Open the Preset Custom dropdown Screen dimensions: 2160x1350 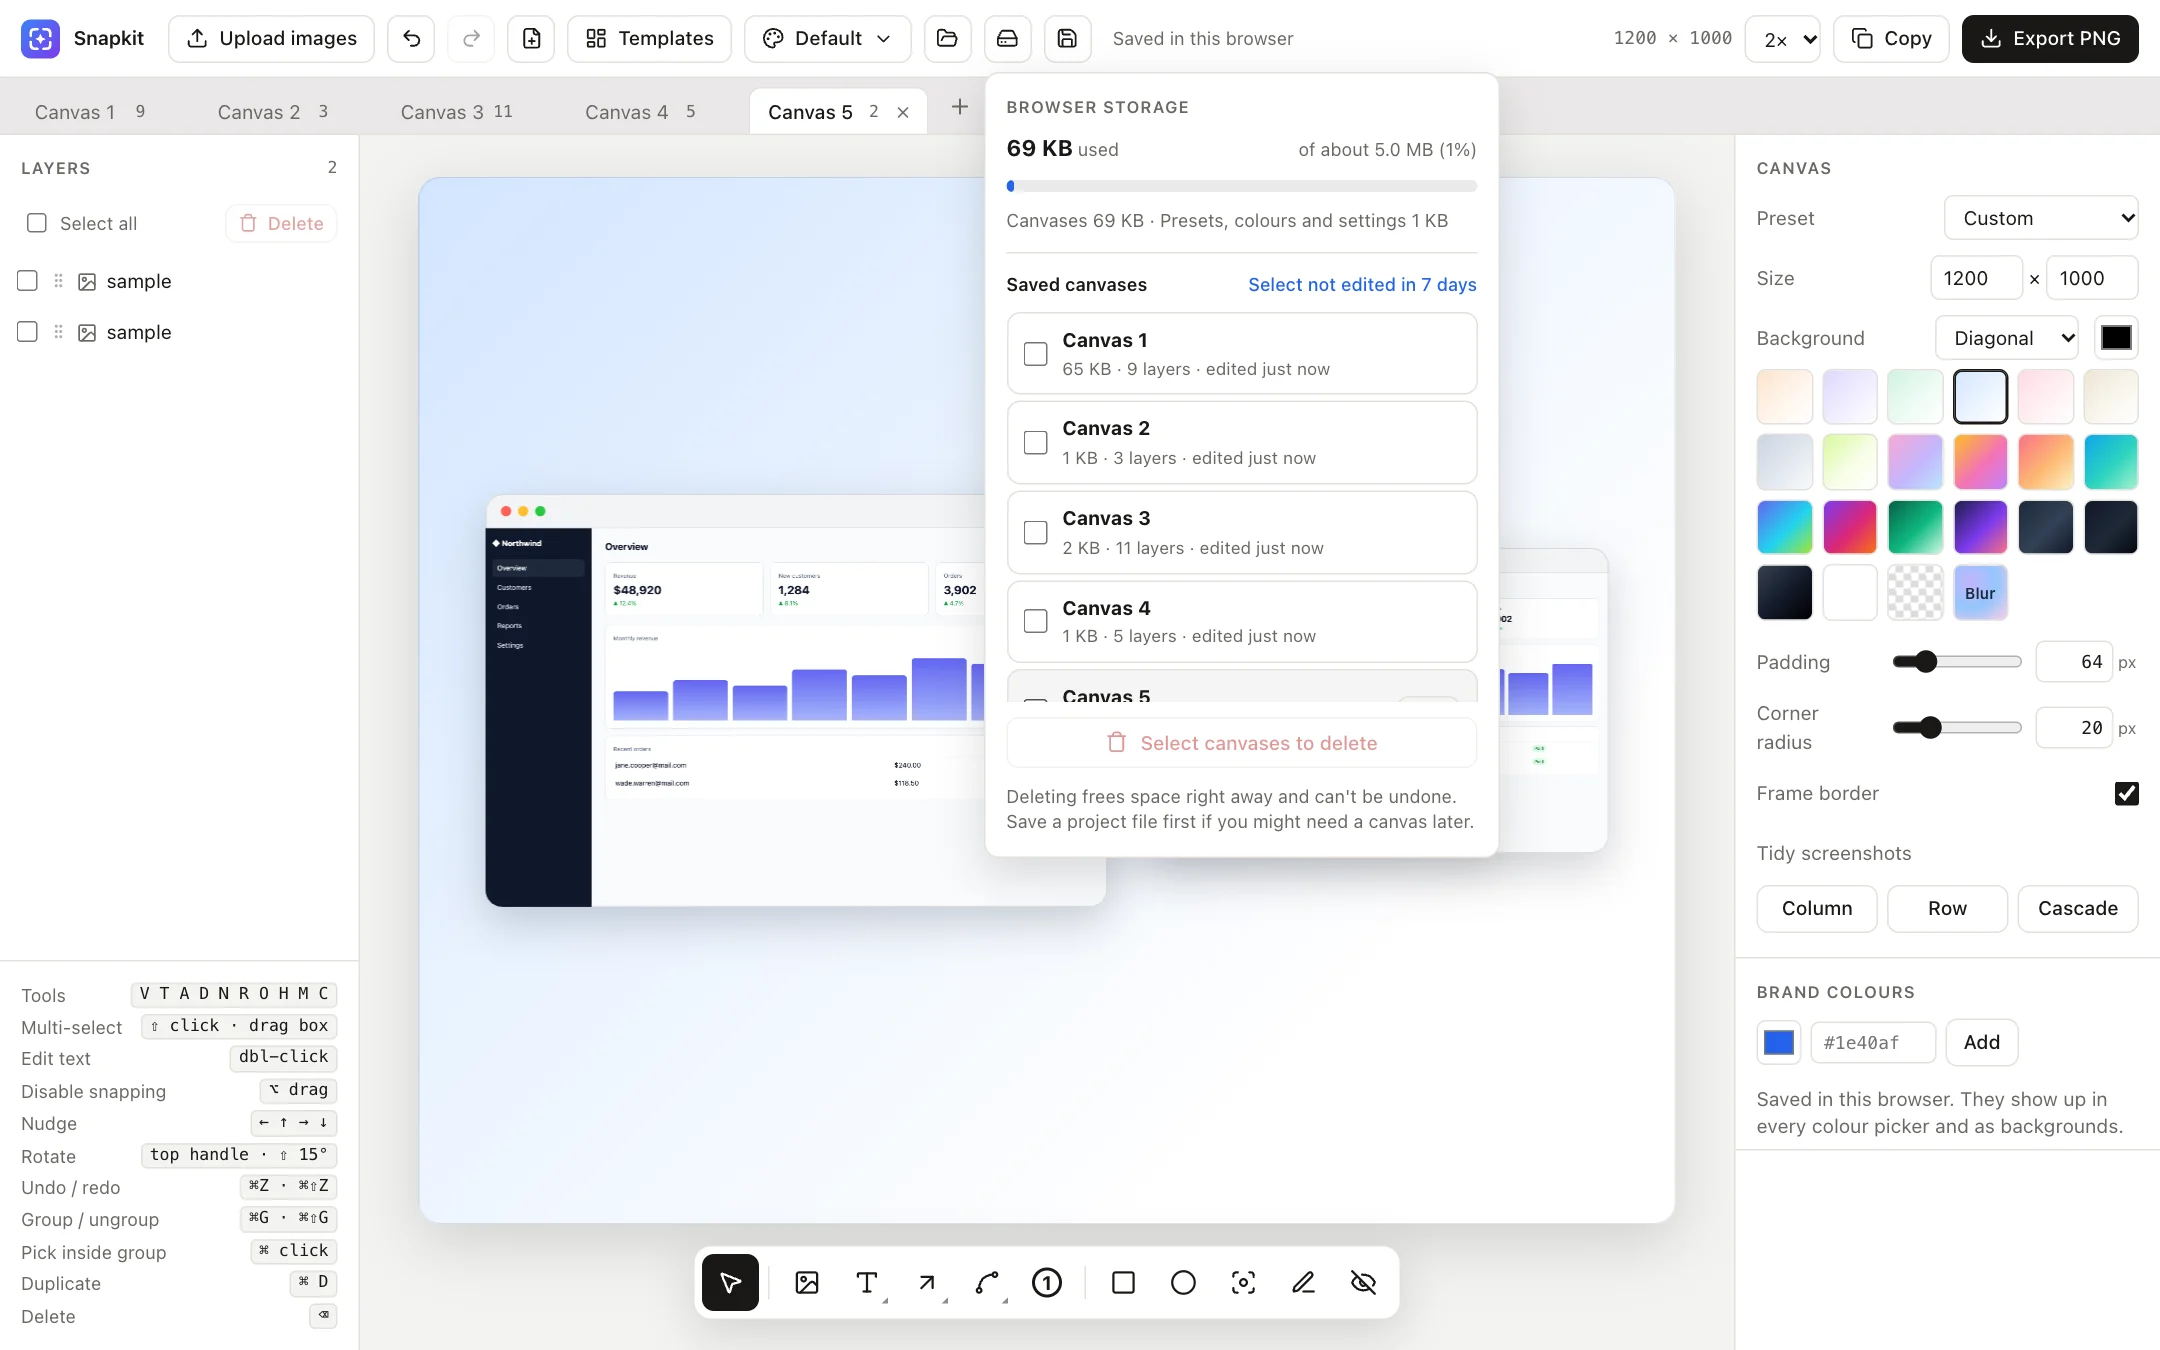2041,218
